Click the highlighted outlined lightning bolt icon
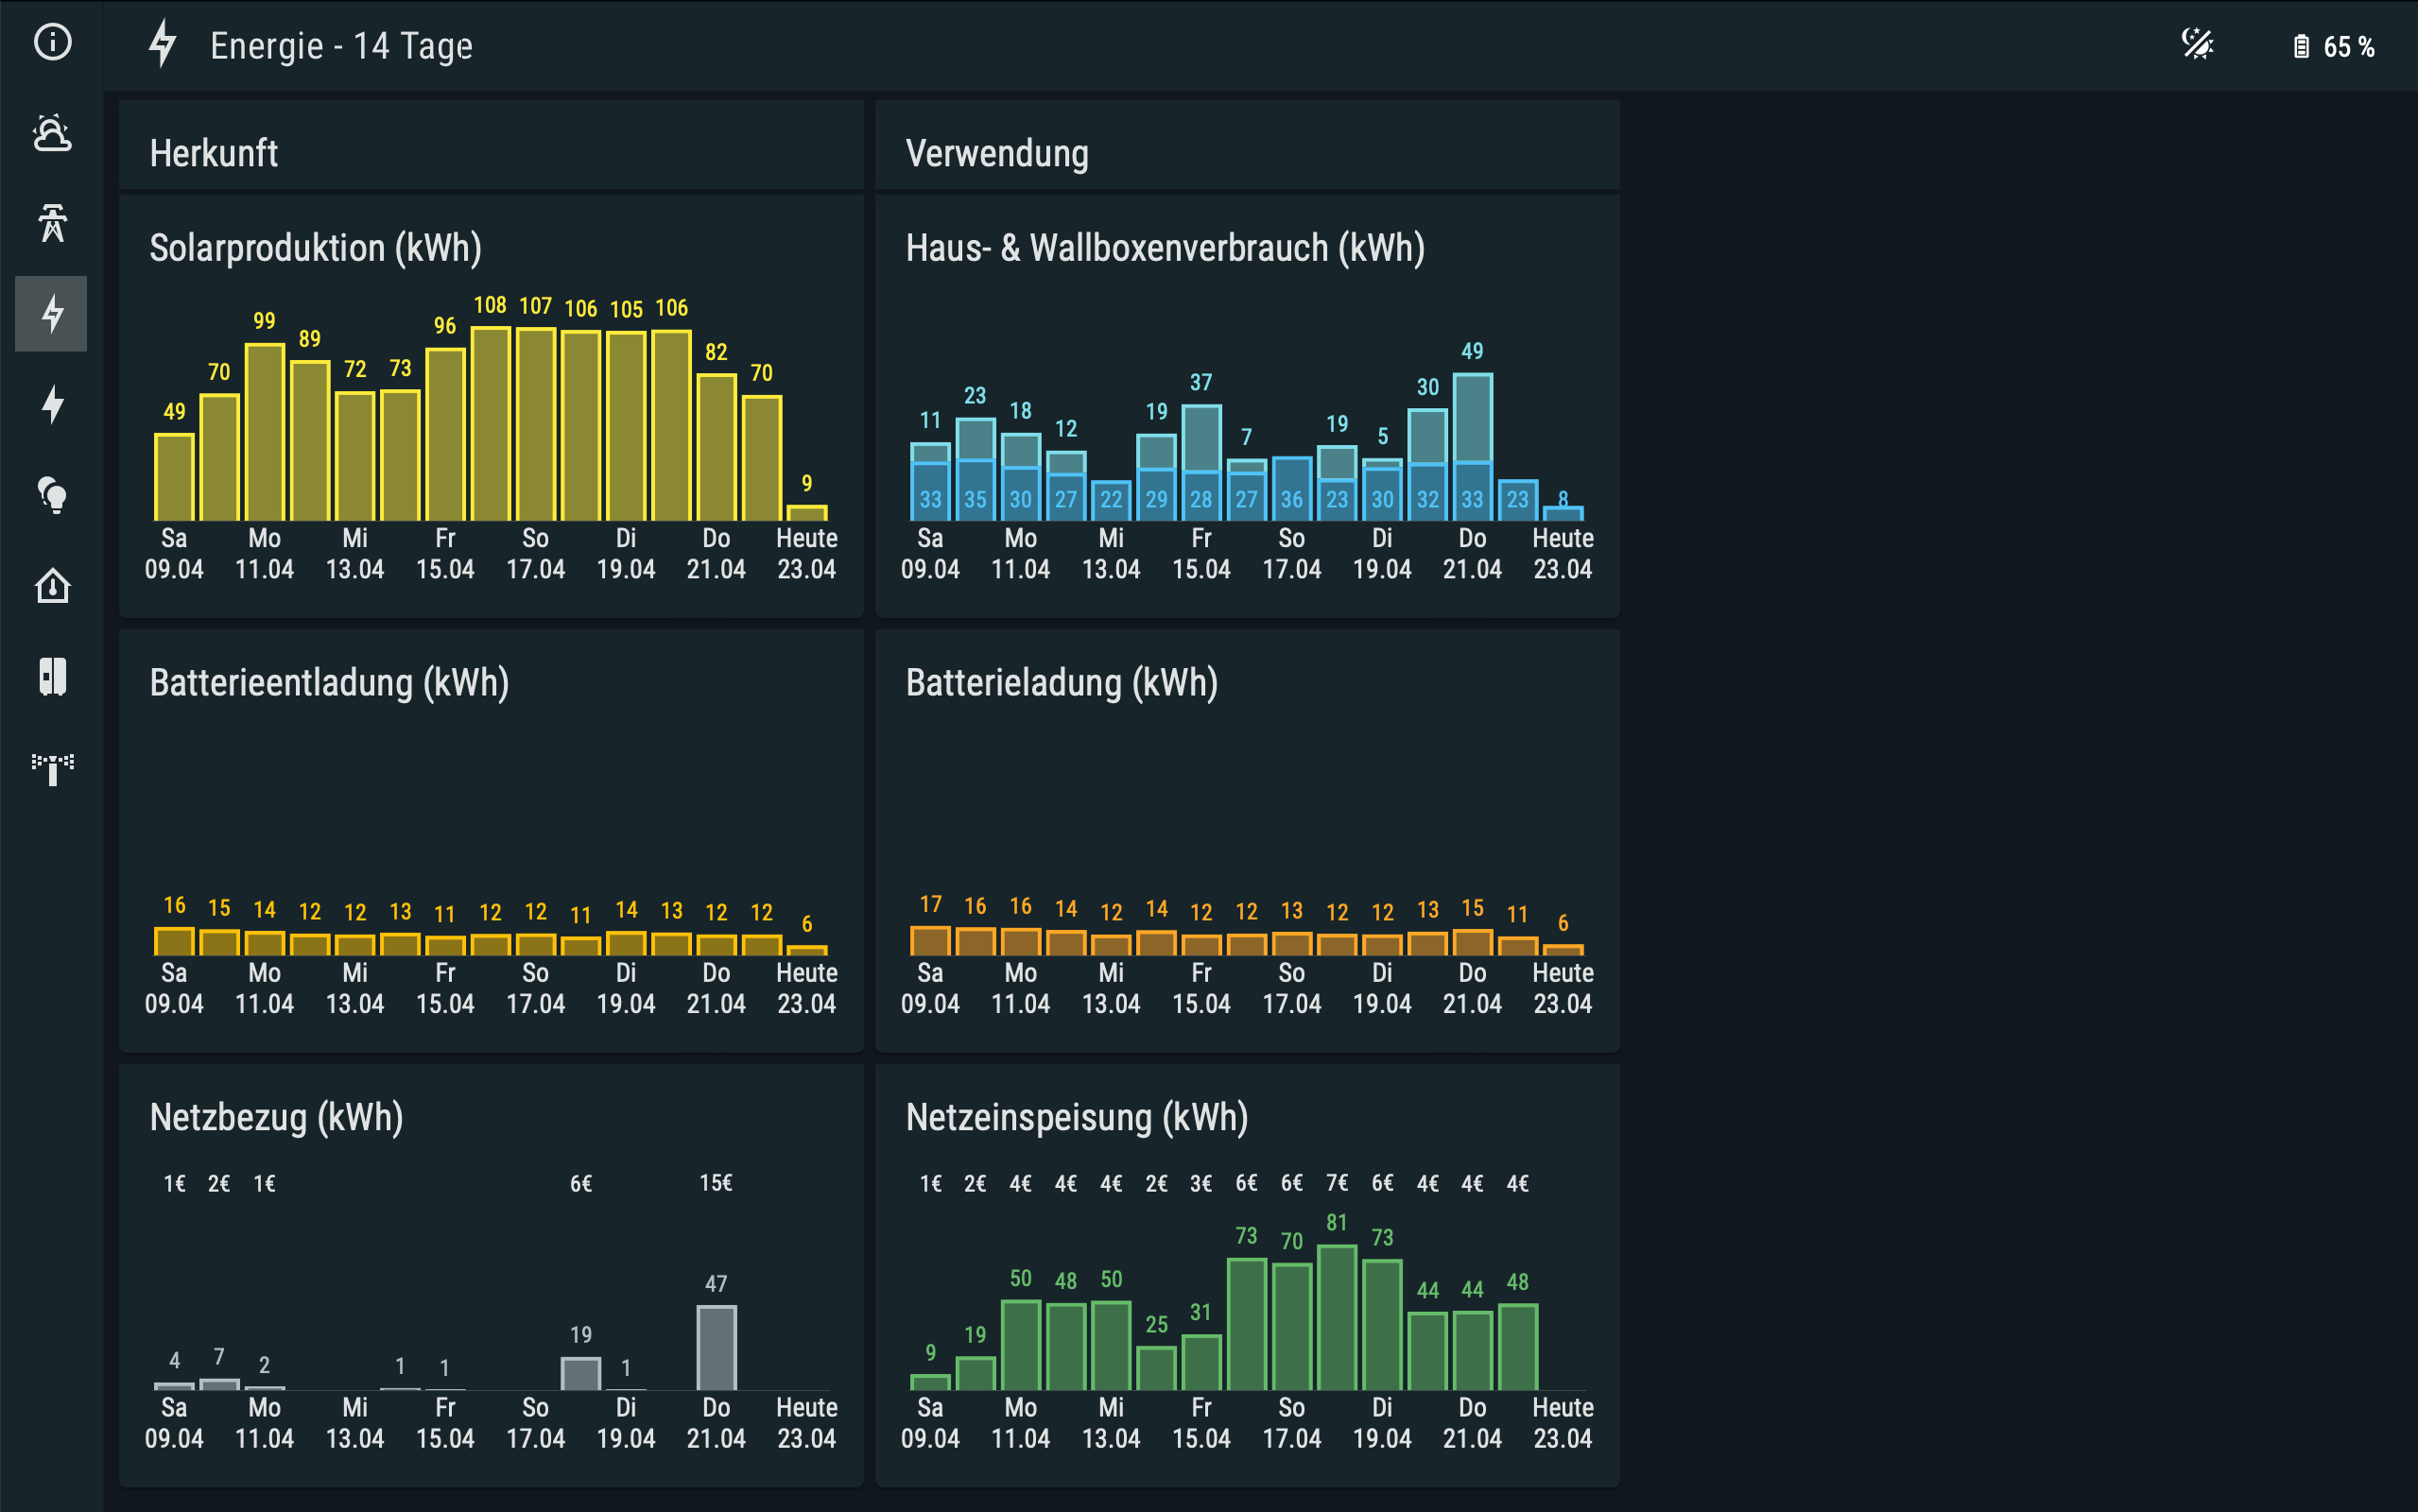The image size is (2418, 1512). coord(52,314)
